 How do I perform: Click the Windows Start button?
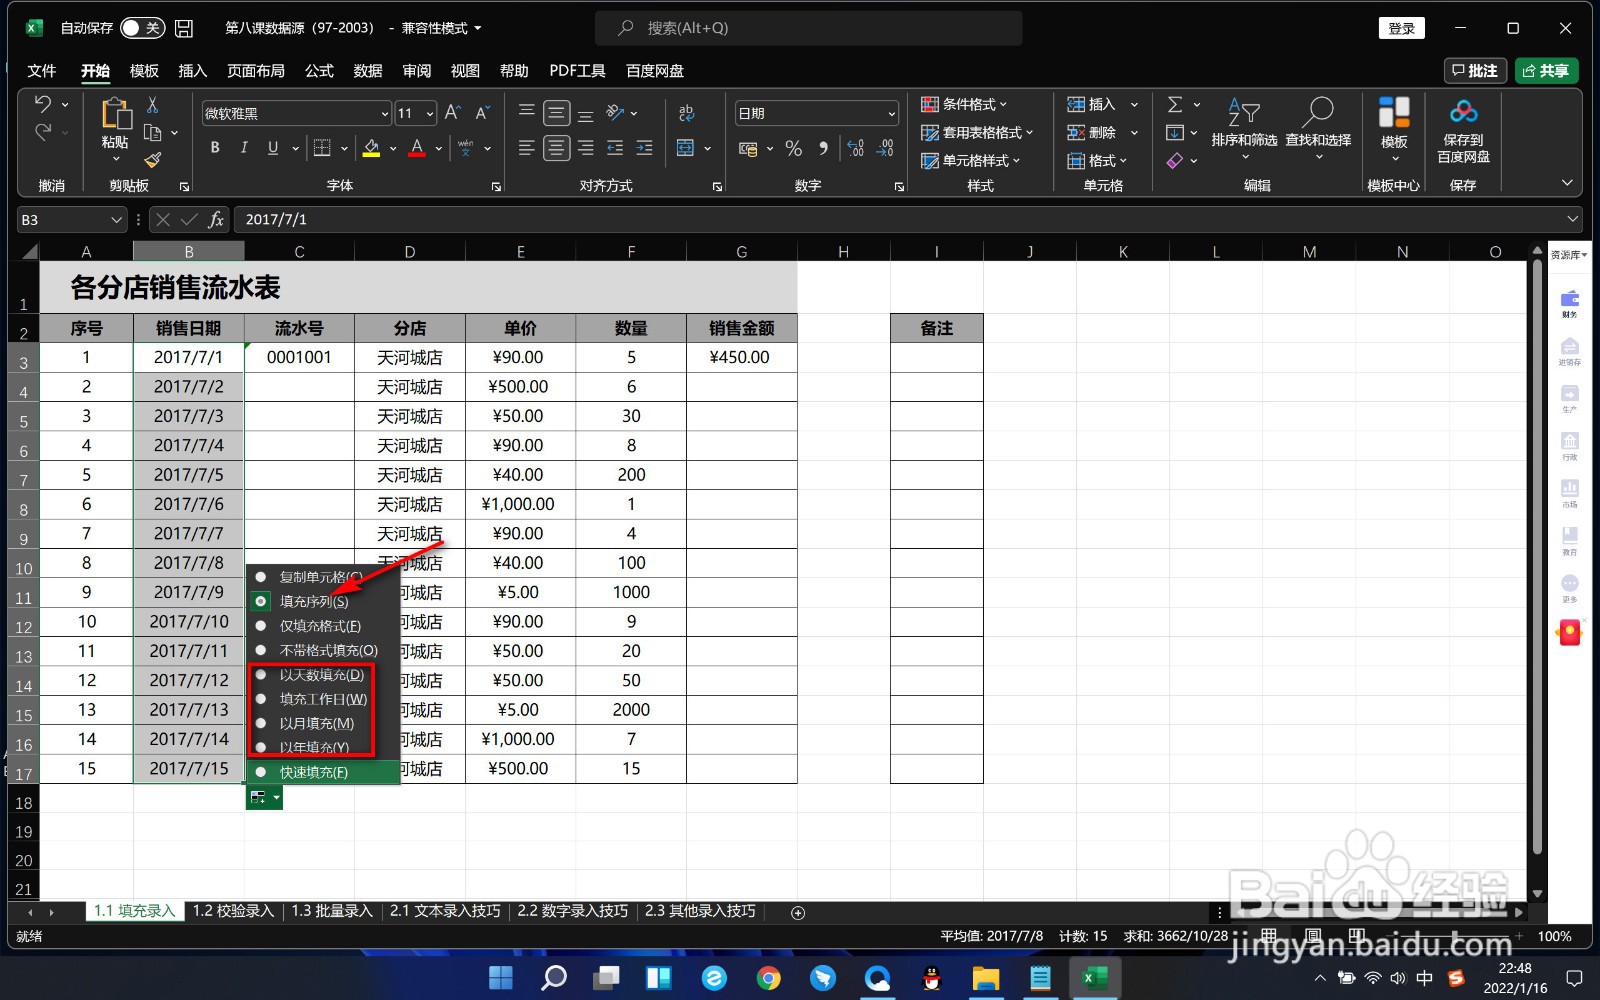500,978
